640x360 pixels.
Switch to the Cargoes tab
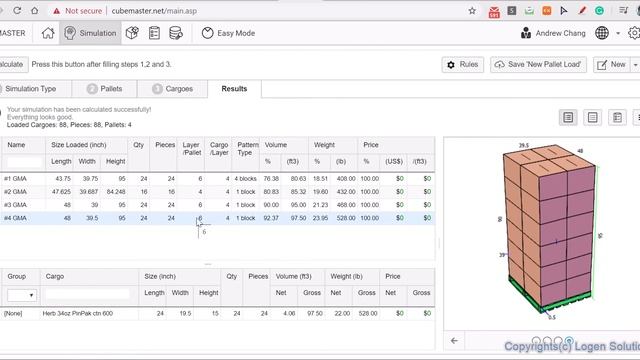[172, 89]
